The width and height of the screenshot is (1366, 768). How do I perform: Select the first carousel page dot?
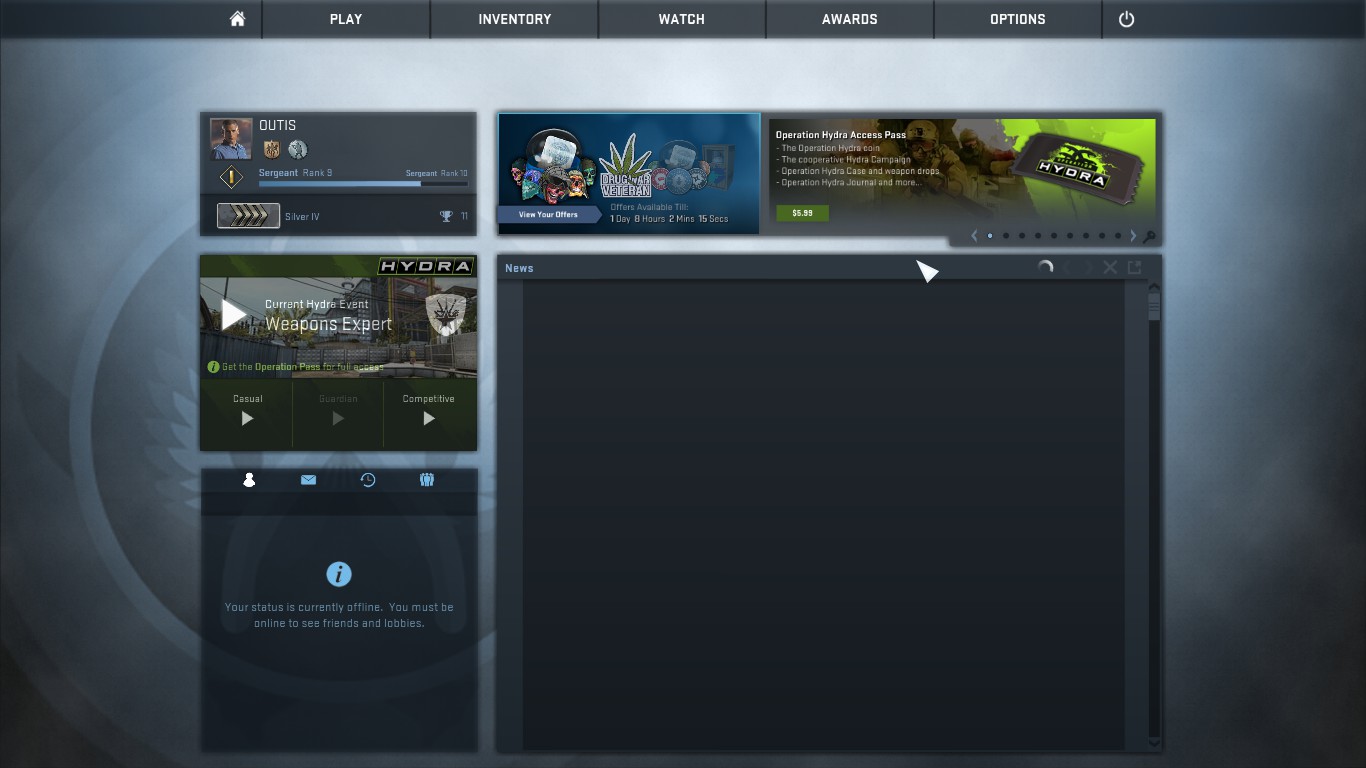click(x=990, y=236)
